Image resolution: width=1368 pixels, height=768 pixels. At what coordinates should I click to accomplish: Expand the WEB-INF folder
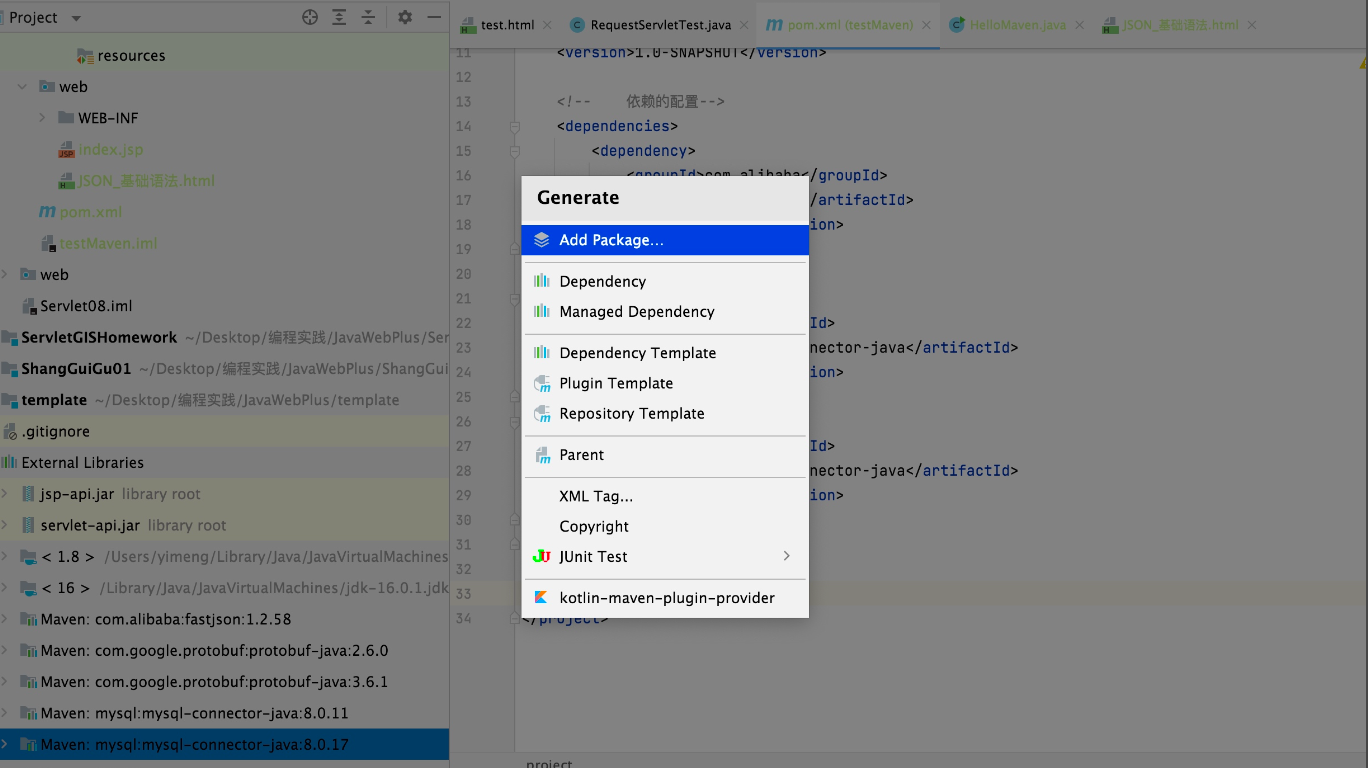[x=42, y=118]
